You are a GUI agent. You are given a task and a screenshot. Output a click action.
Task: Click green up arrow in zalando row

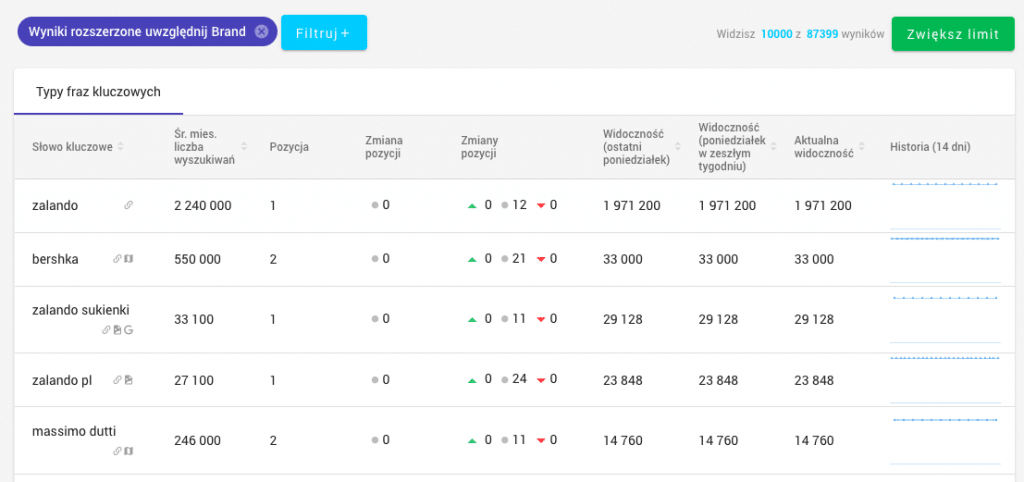pyautogui.click(x=472, y=206)
